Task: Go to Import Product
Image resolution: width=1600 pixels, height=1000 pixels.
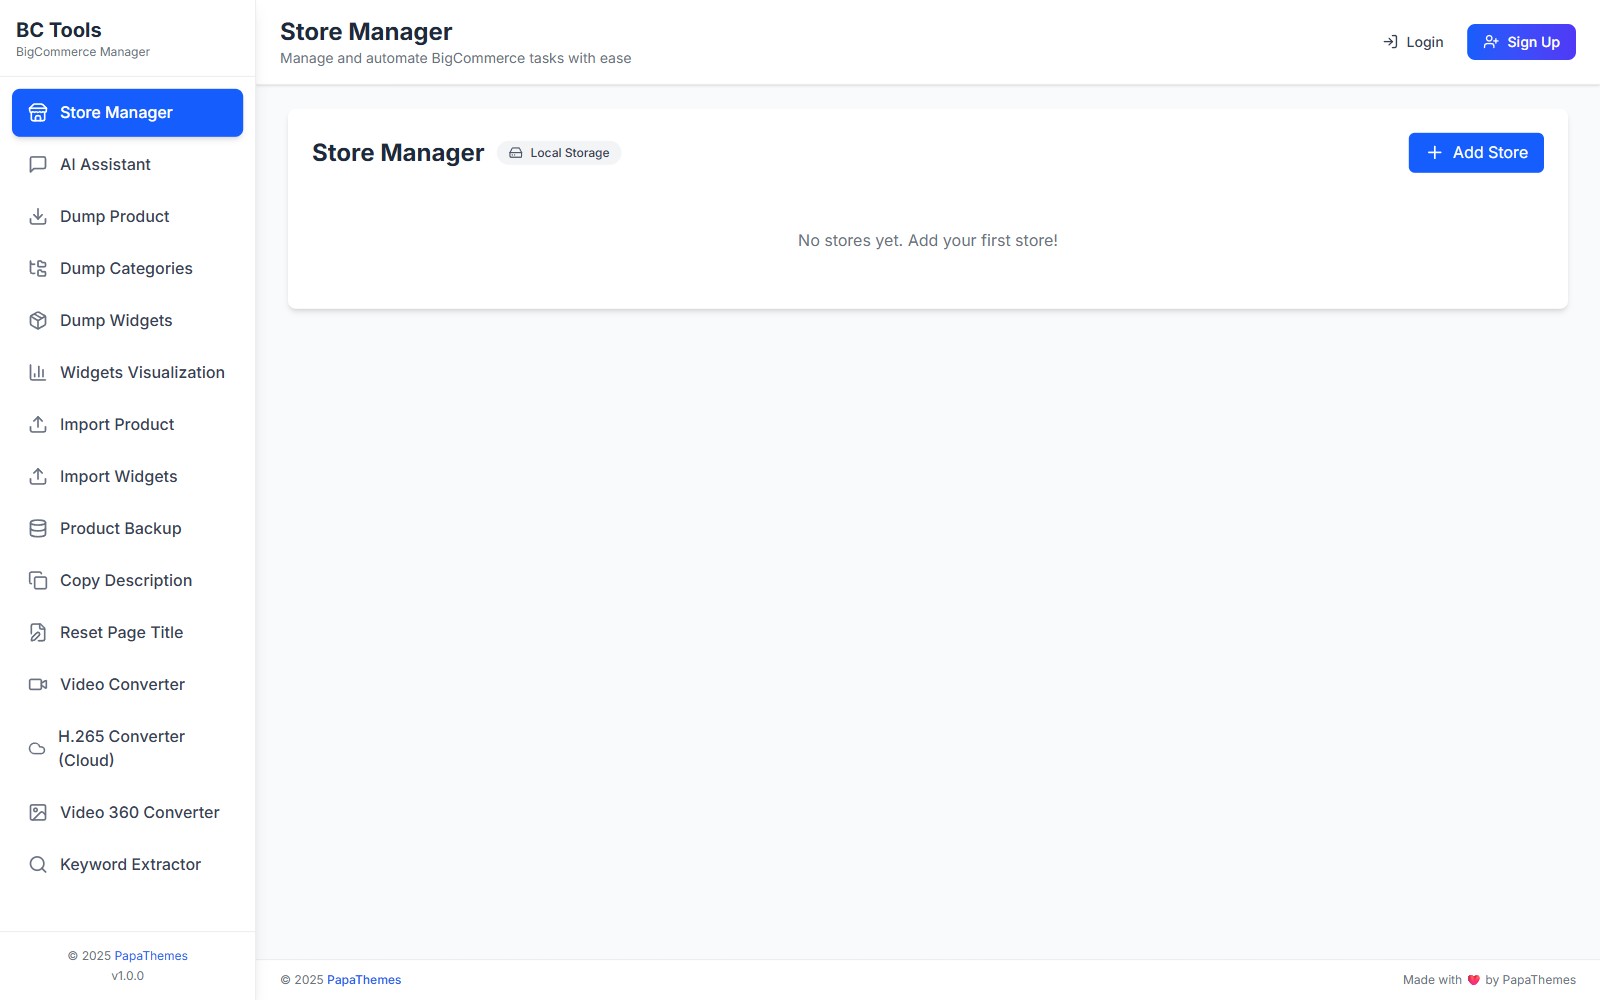Action: coord(127,425)
